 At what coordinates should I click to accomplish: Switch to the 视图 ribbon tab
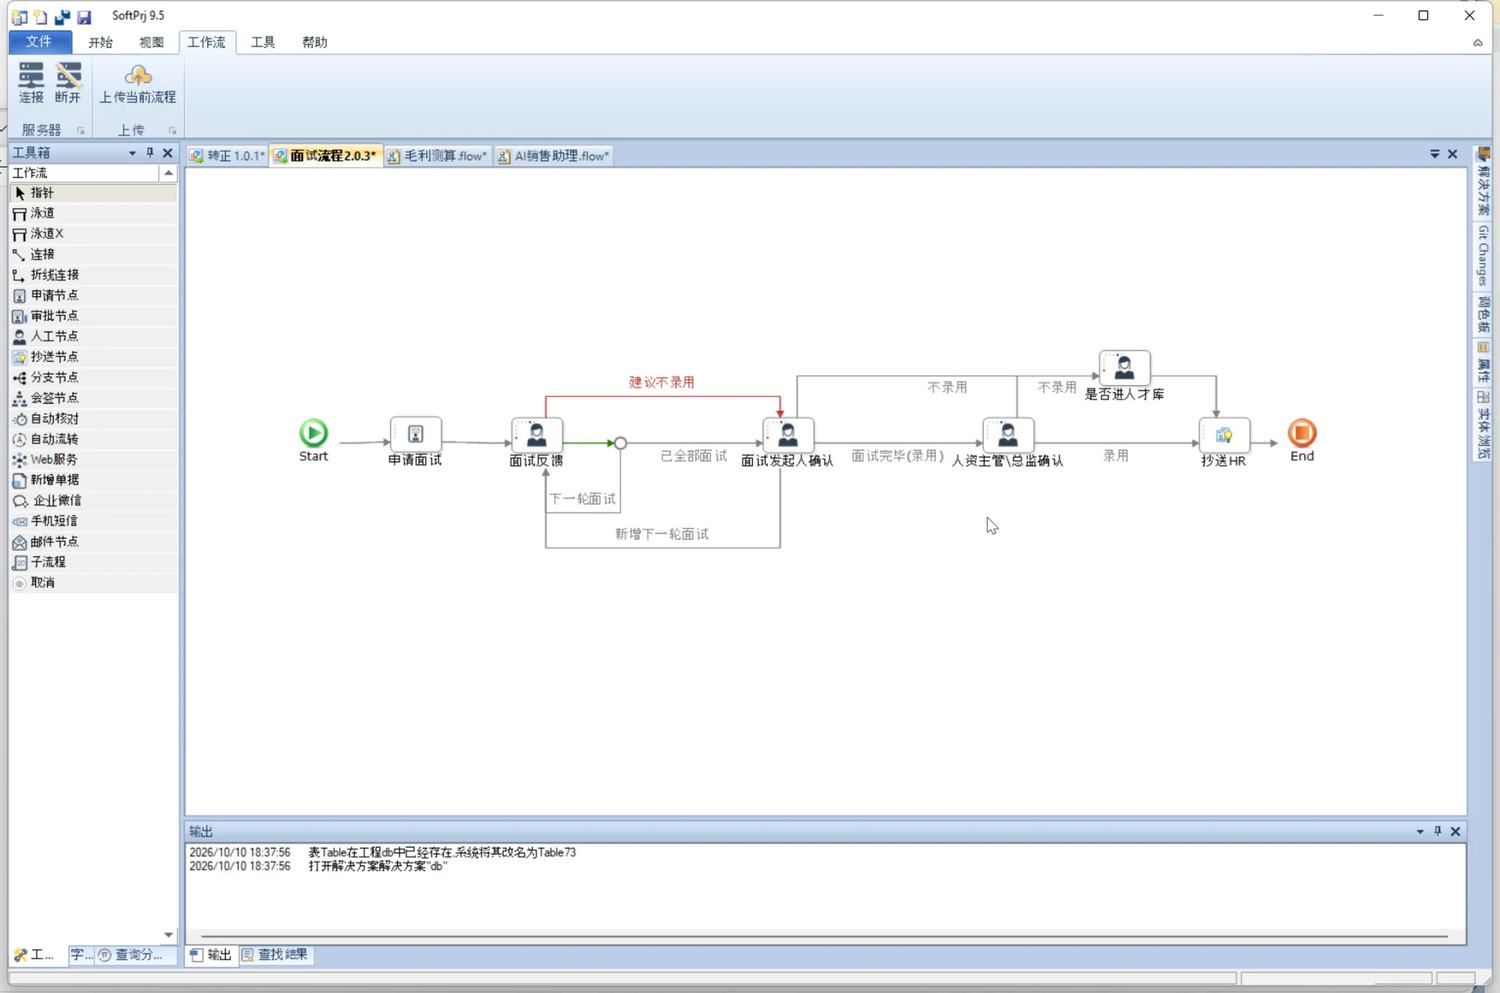click(151, 42)
